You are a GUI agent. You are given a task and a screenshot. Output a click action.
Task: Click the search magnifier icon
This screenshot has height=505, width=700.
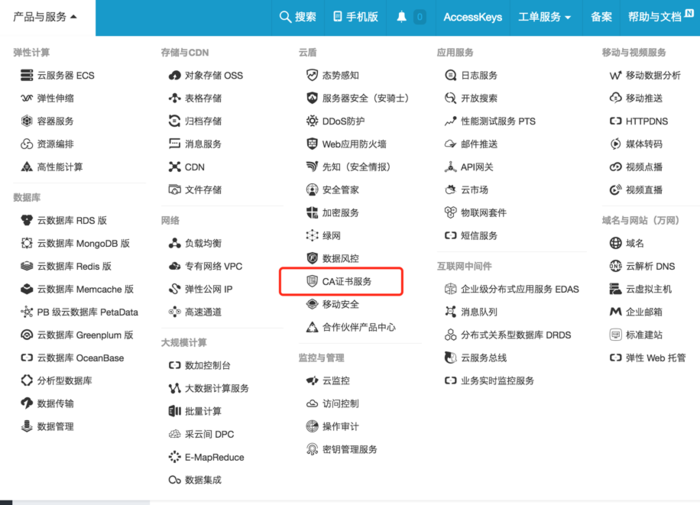point(285,17)
